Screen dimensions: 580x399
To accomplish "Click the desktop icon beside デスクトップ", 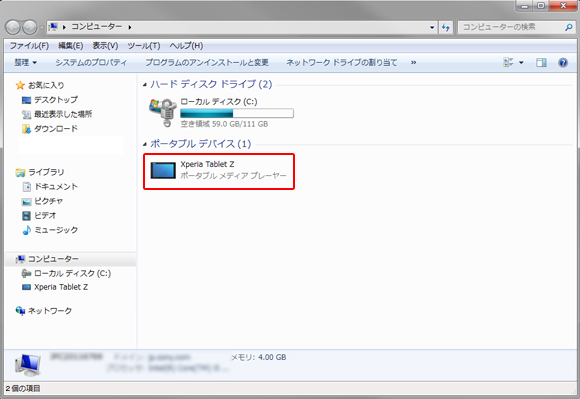I will coord(26,100).
